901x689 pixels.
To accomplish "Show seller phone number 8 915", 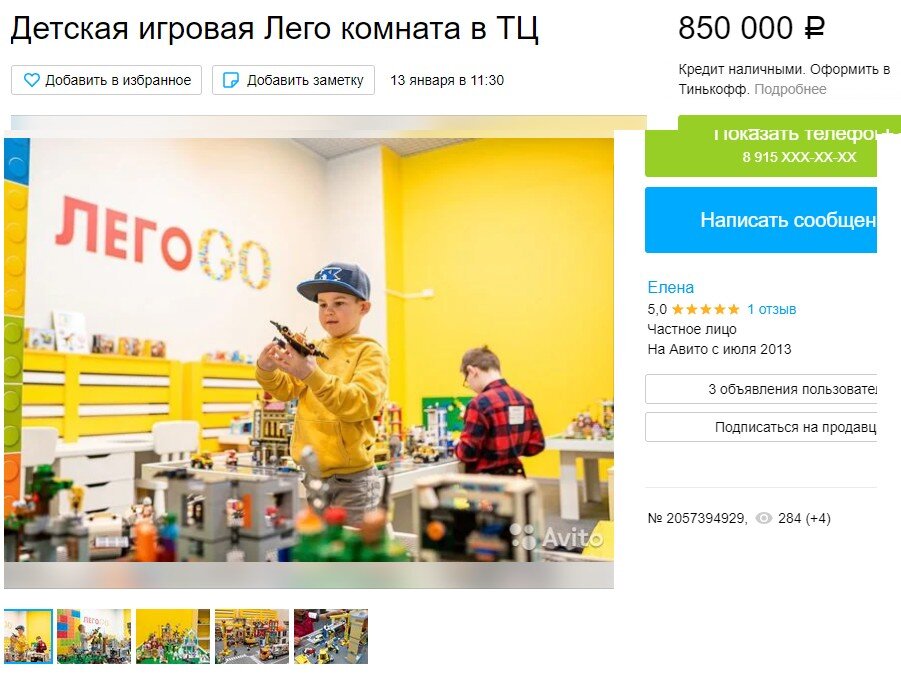I will pyautogui.click(x=761, y=147).
